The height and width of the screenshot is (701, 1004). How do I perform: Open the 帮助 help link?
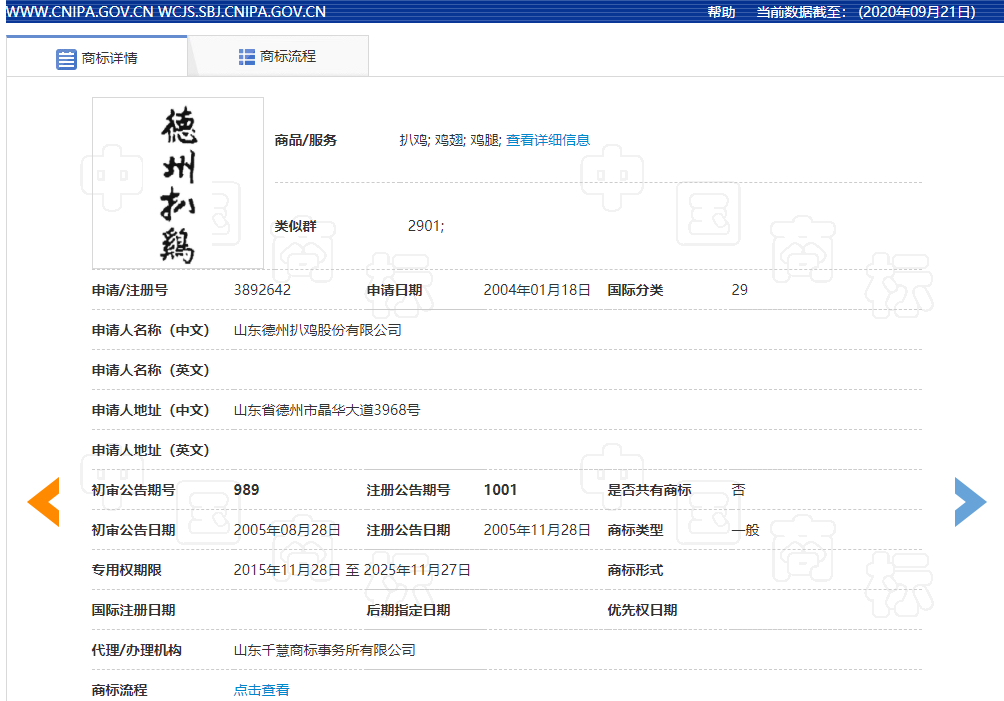pos(721,12)
